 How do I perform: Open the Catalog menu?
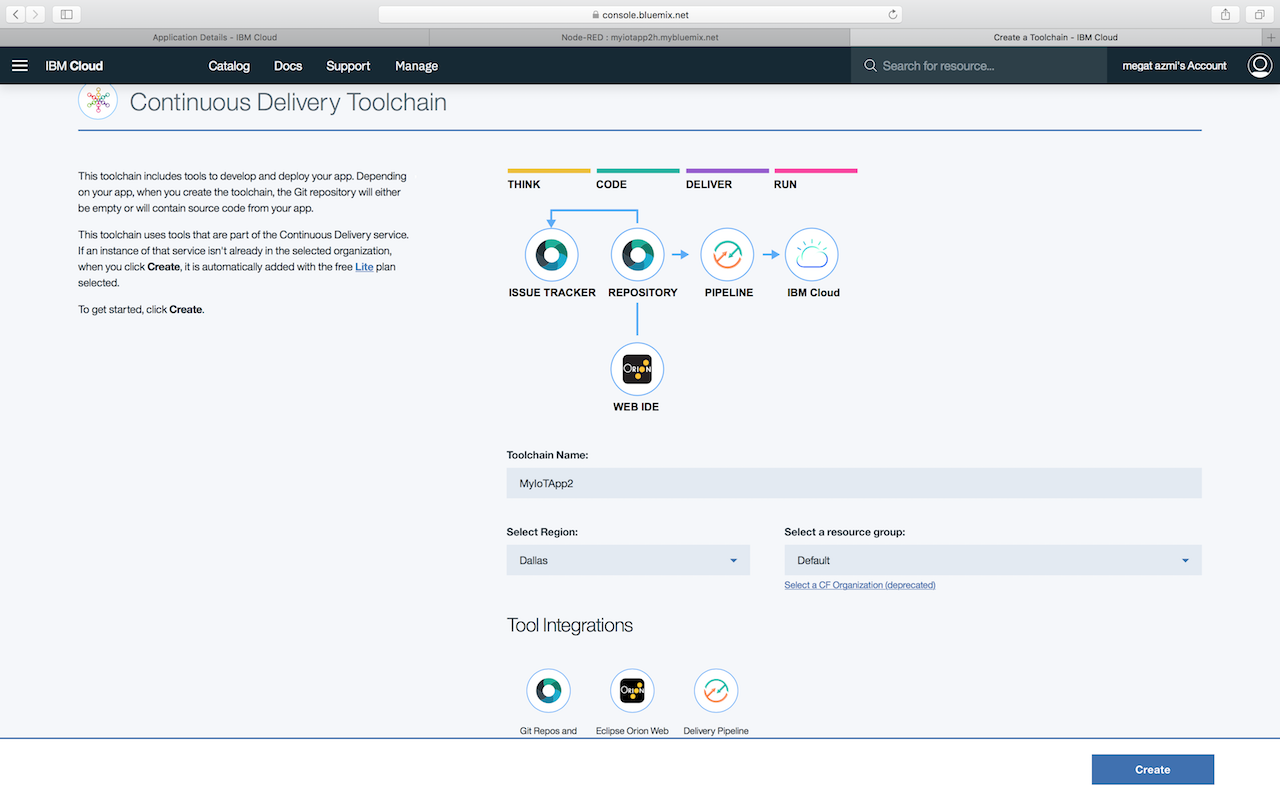tap(229, 66)
